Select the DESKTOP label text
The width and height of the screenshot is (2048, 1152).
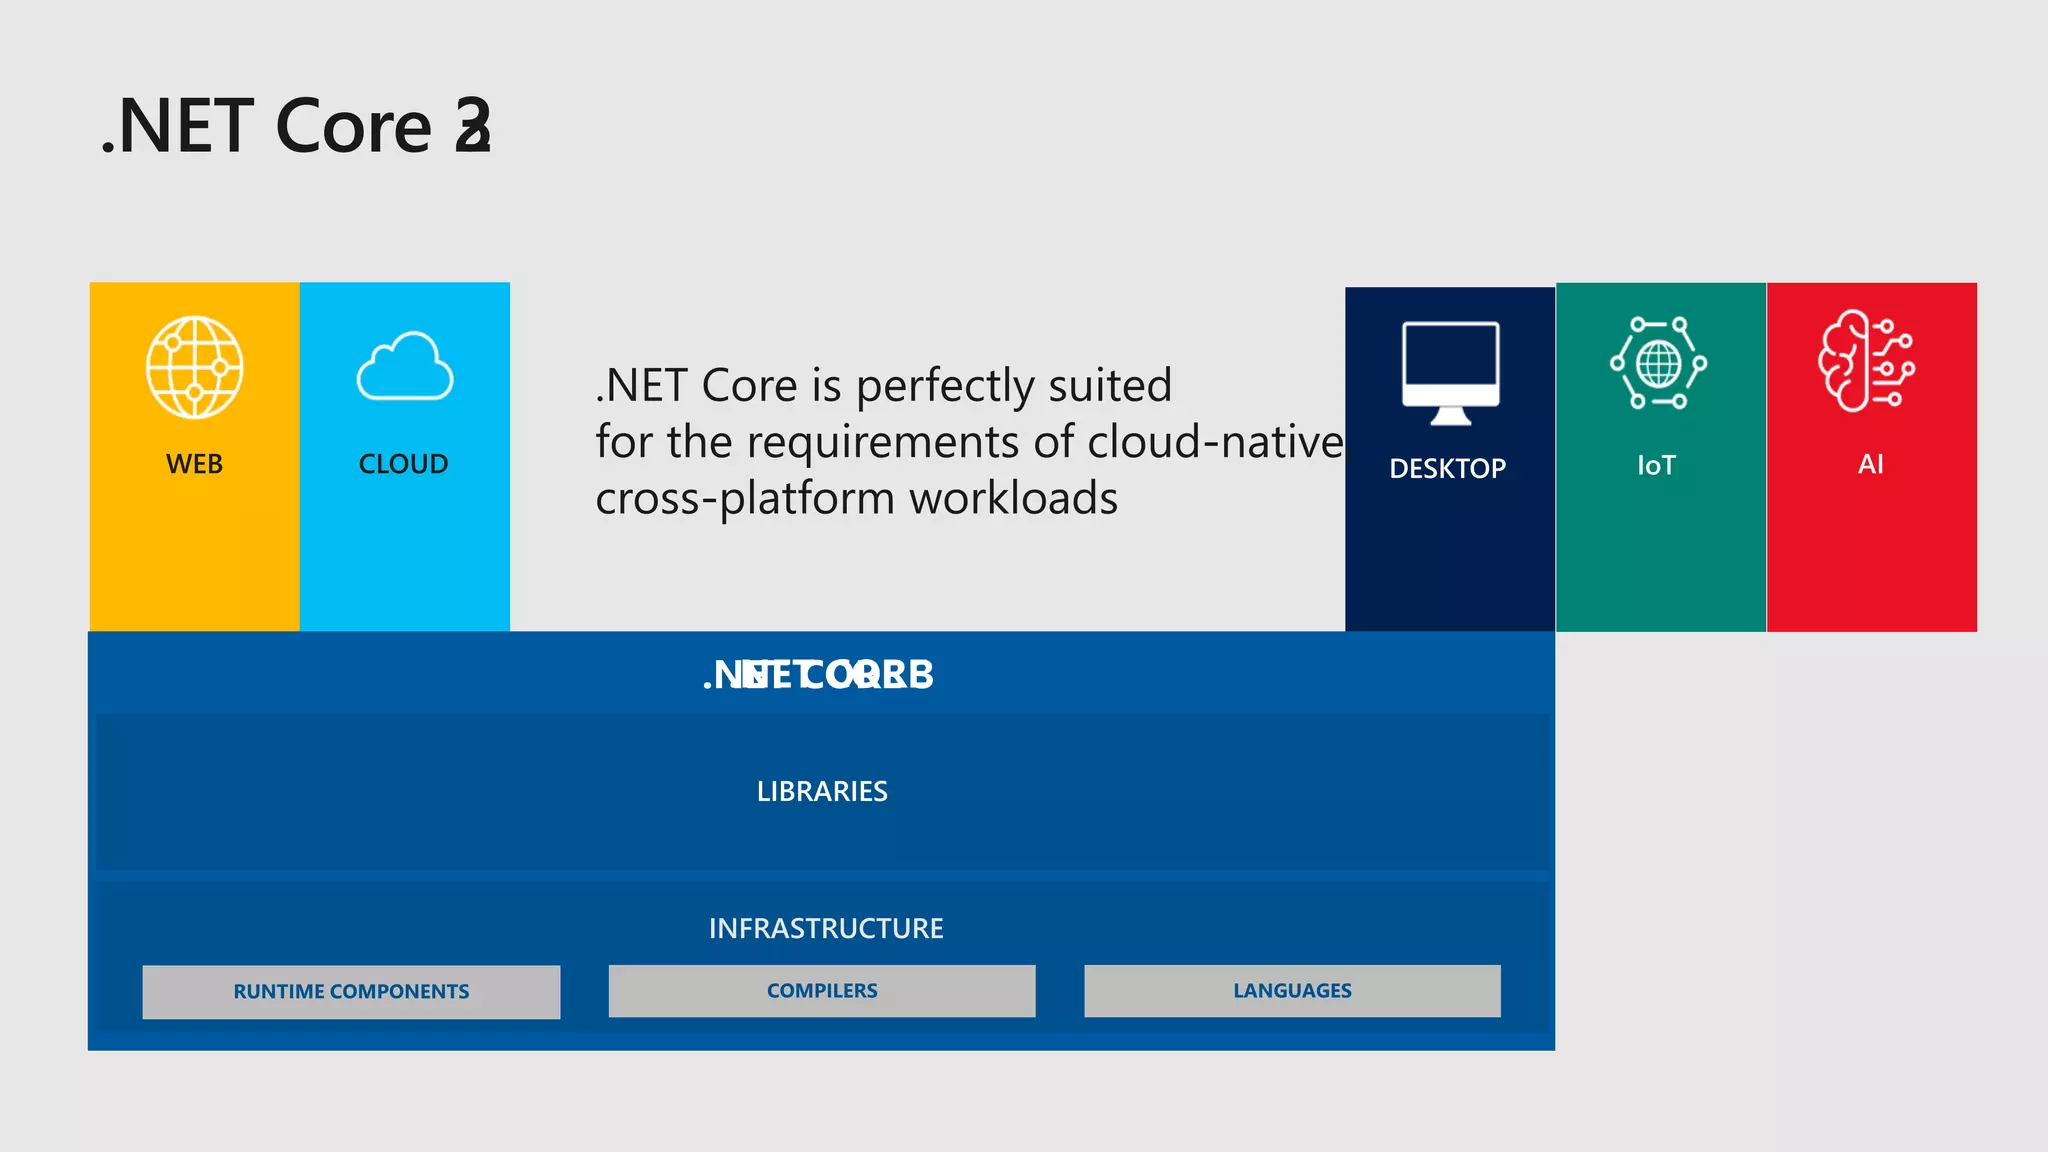1447,468
